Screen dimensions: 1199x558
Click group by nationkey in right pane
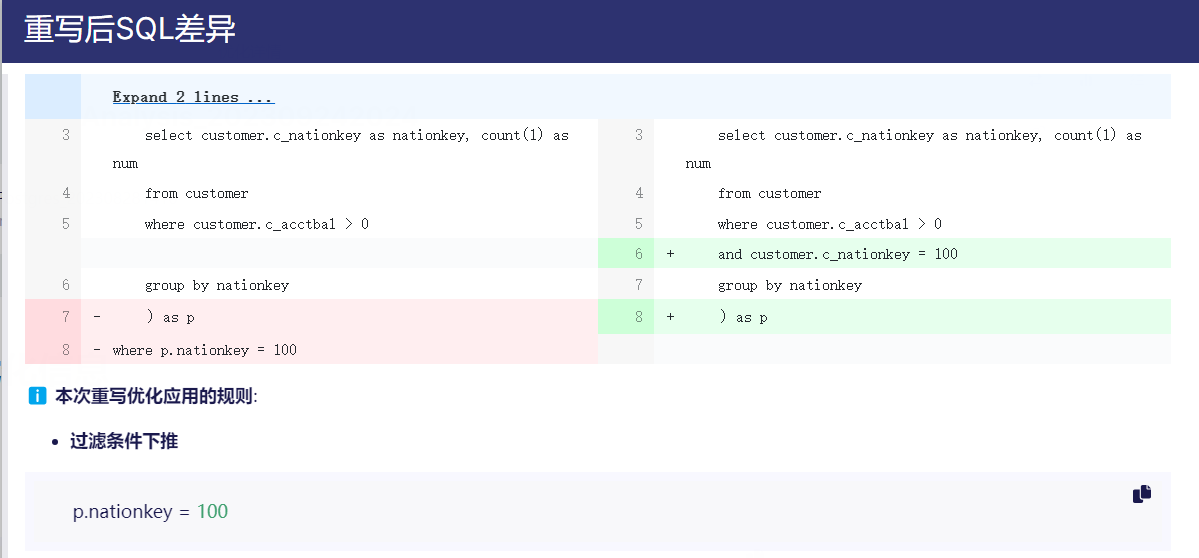789,285
